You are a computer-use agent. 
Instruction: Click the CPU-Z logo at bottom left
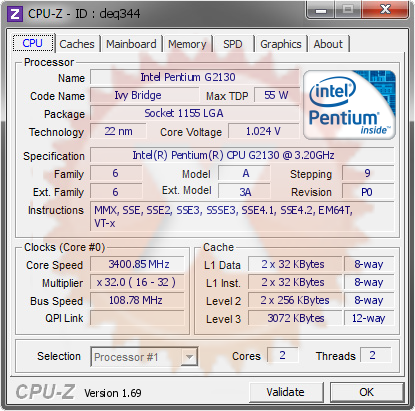point(45,392)
